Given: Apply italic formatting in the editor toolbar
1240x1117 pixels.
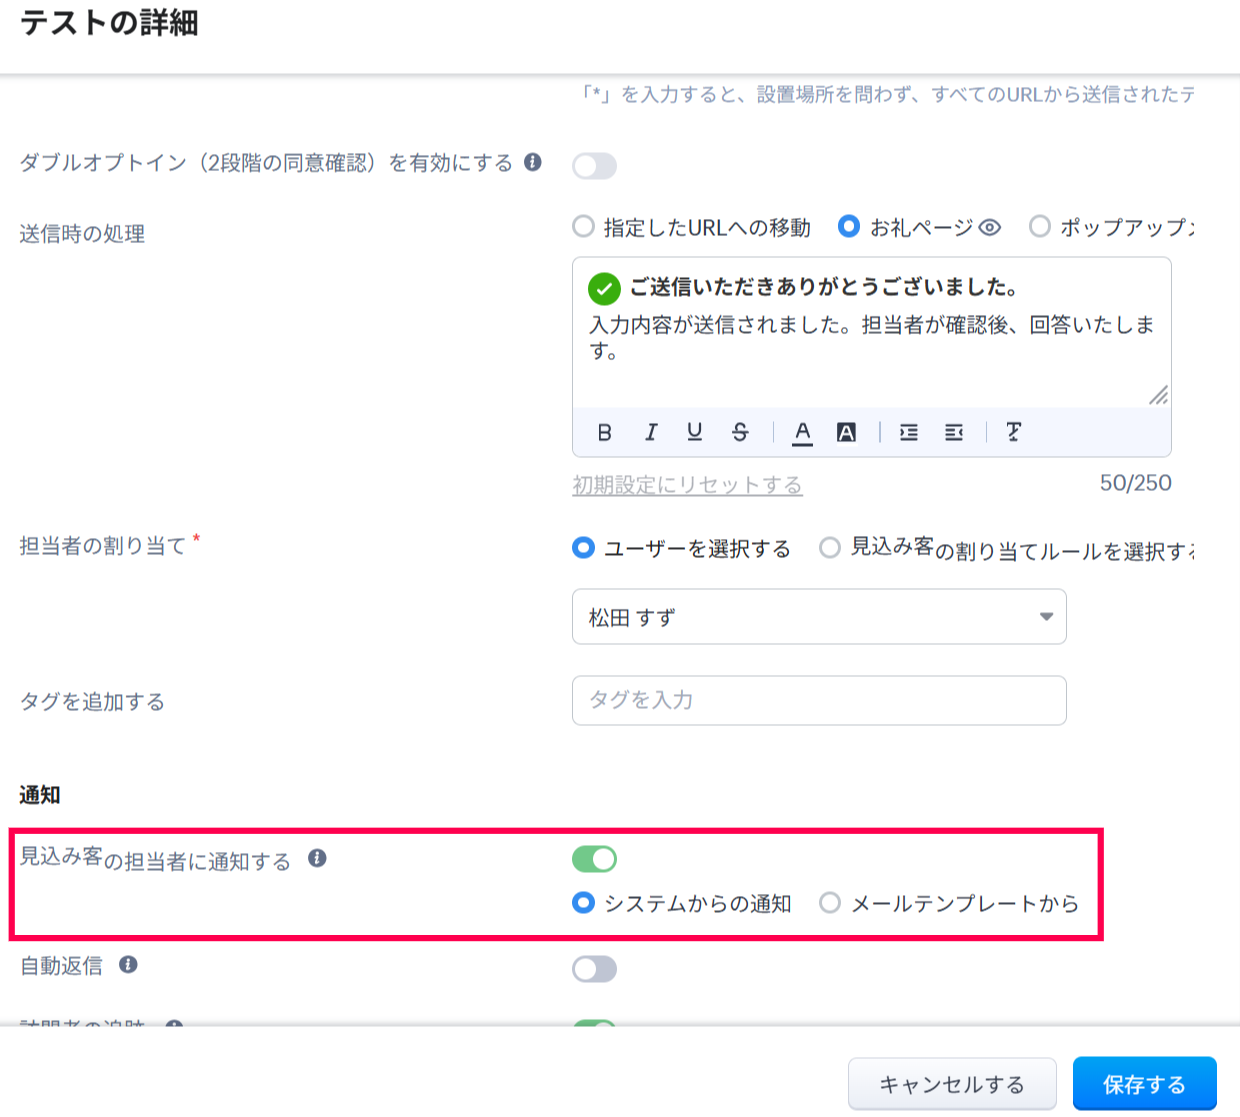Looking at the screenshot, I should [x=651, y=432].
